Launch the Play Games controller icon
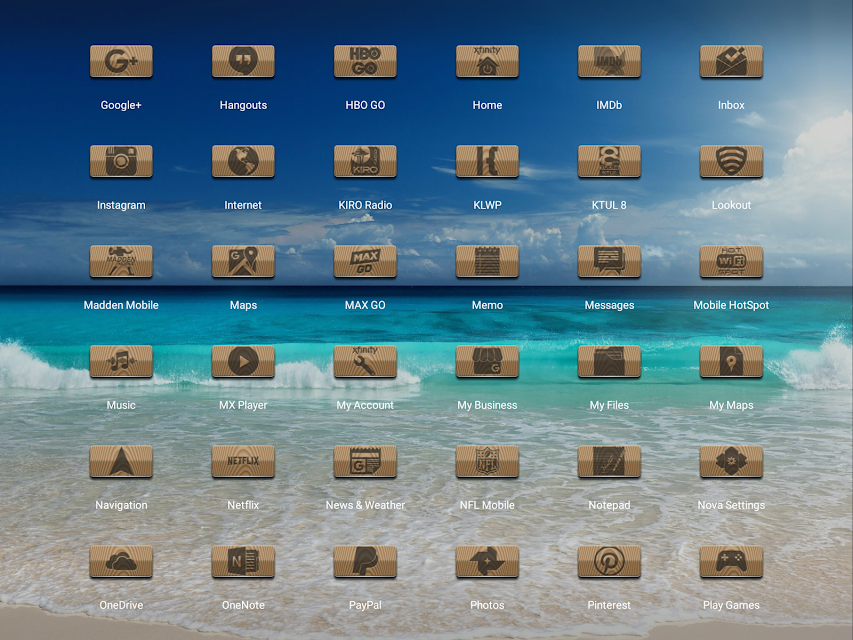 [x=731, y=562]
